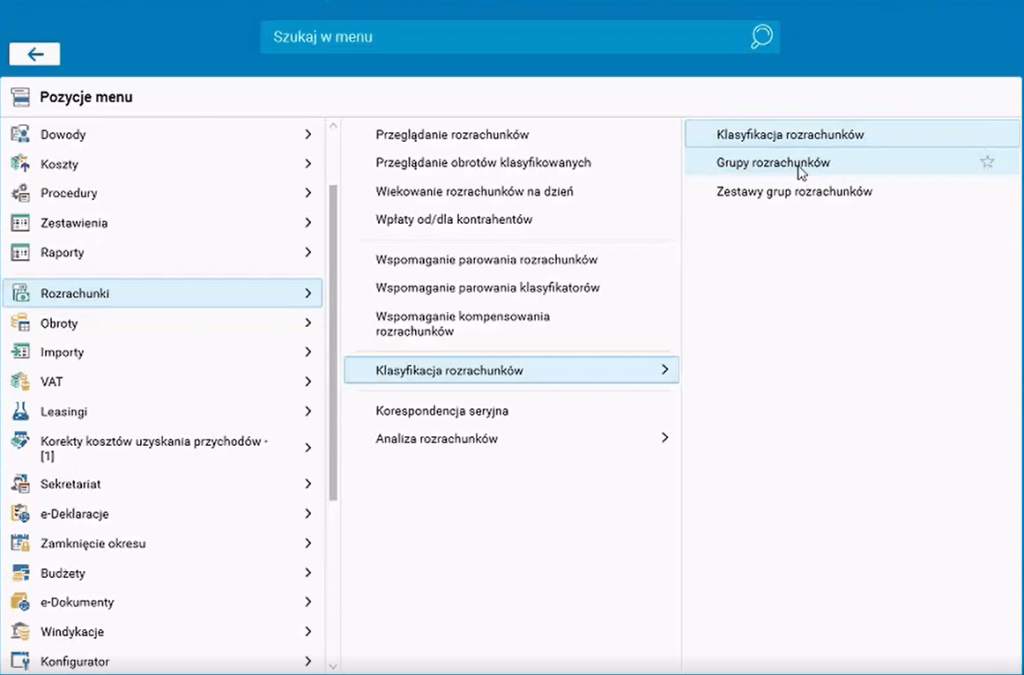
Task: Click the Pozycje menu header icon
Action: (20, 97)
